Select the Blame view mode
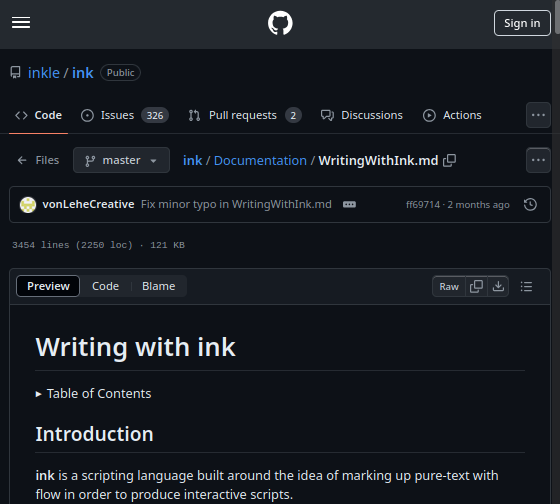560x504 pixels. 159,286
